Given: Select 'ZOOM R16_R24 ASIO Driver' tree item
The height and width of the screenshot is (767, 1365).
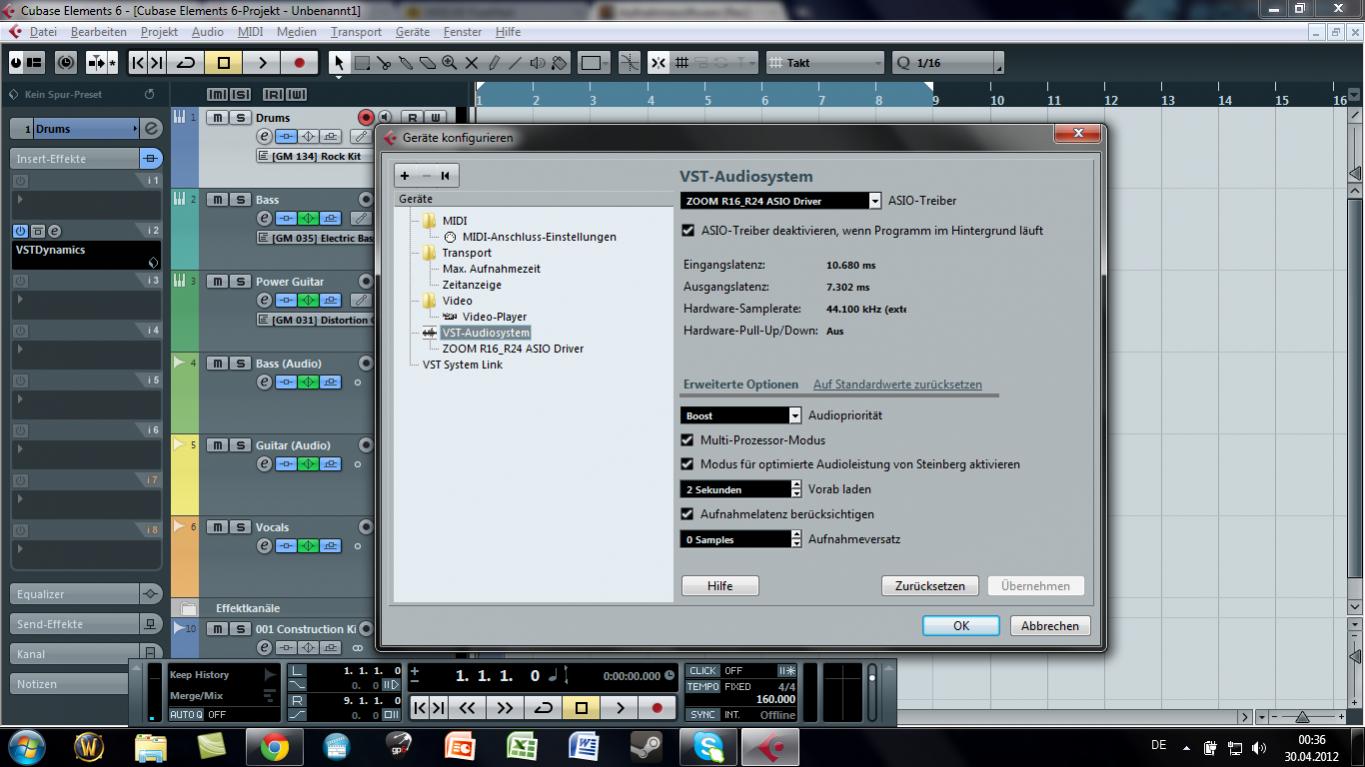Looking at the screenshot, I should click(x=513, y=349).
